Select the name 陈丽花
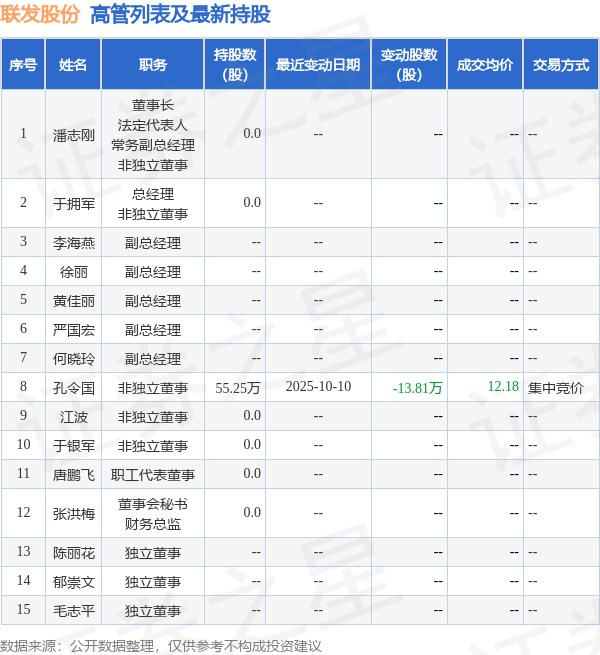 coord(74,553)
